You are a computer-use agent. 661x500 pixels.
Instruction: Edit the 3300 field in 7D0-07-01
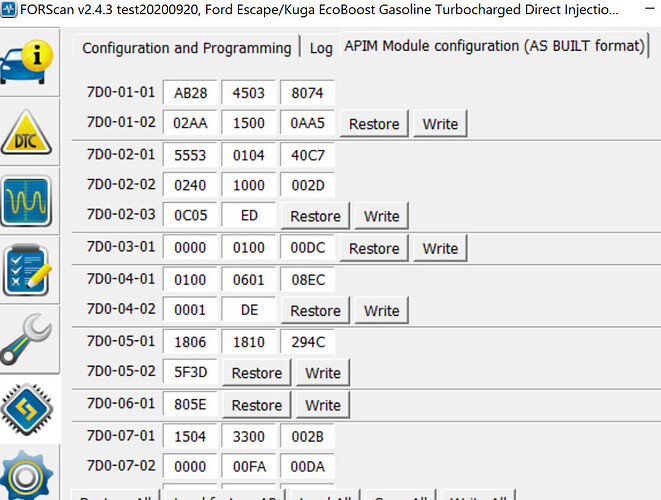tap(249, 436)
